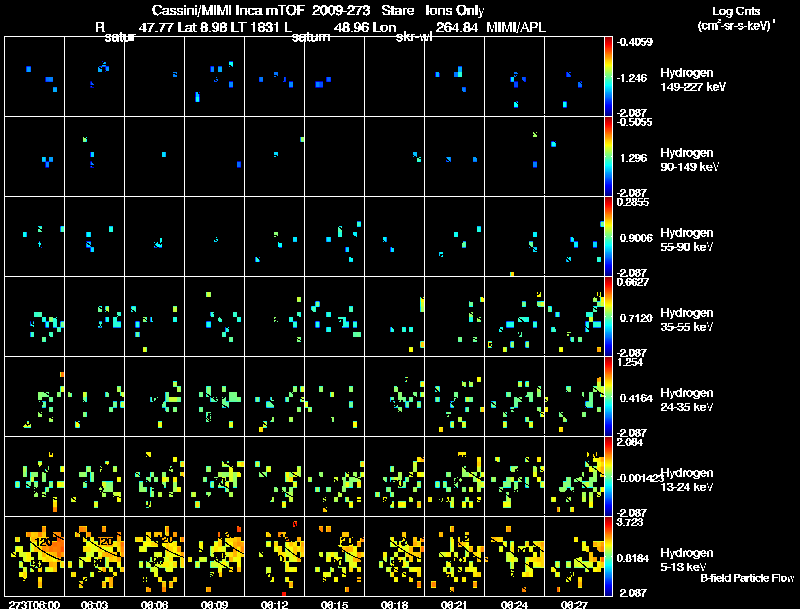This screenshot has height=609, width=800.
Task: Click the '2009-273' date in the title
Action: point(340,11)
